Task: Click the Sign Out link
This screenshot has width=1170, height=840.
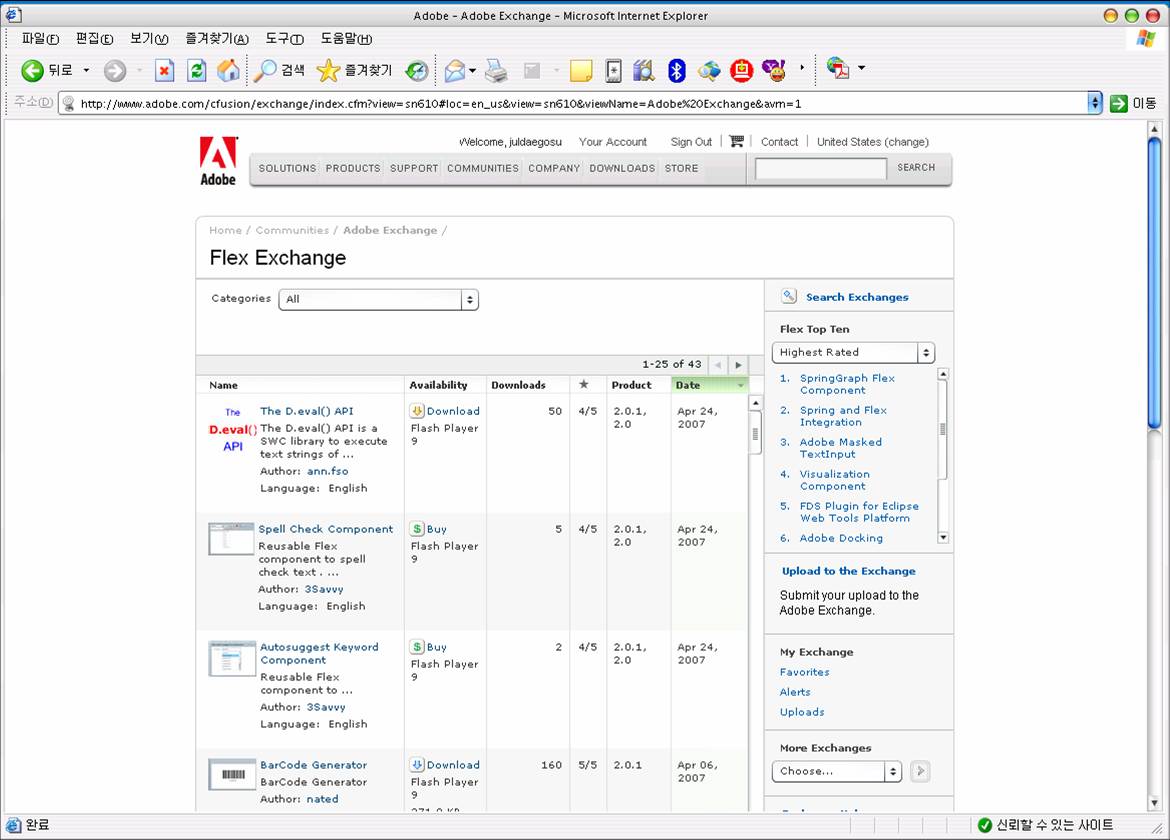Action: 691,142
